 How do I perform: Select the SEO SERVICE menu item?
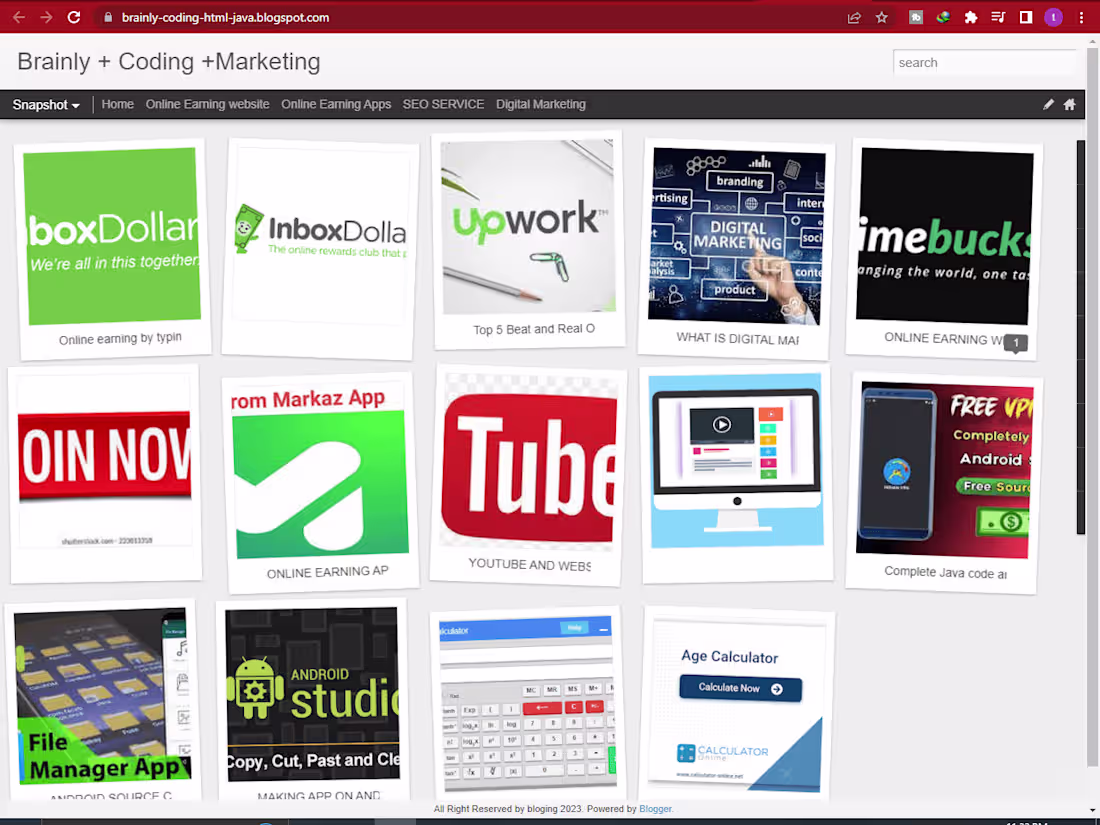click(x=443, y=104)
